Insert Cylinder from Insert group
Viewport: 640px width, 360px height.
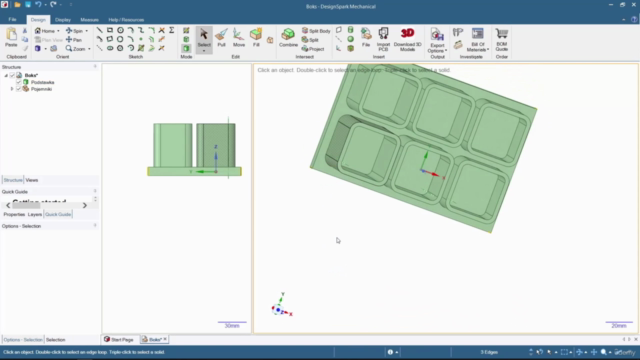[x=350, y=30]
